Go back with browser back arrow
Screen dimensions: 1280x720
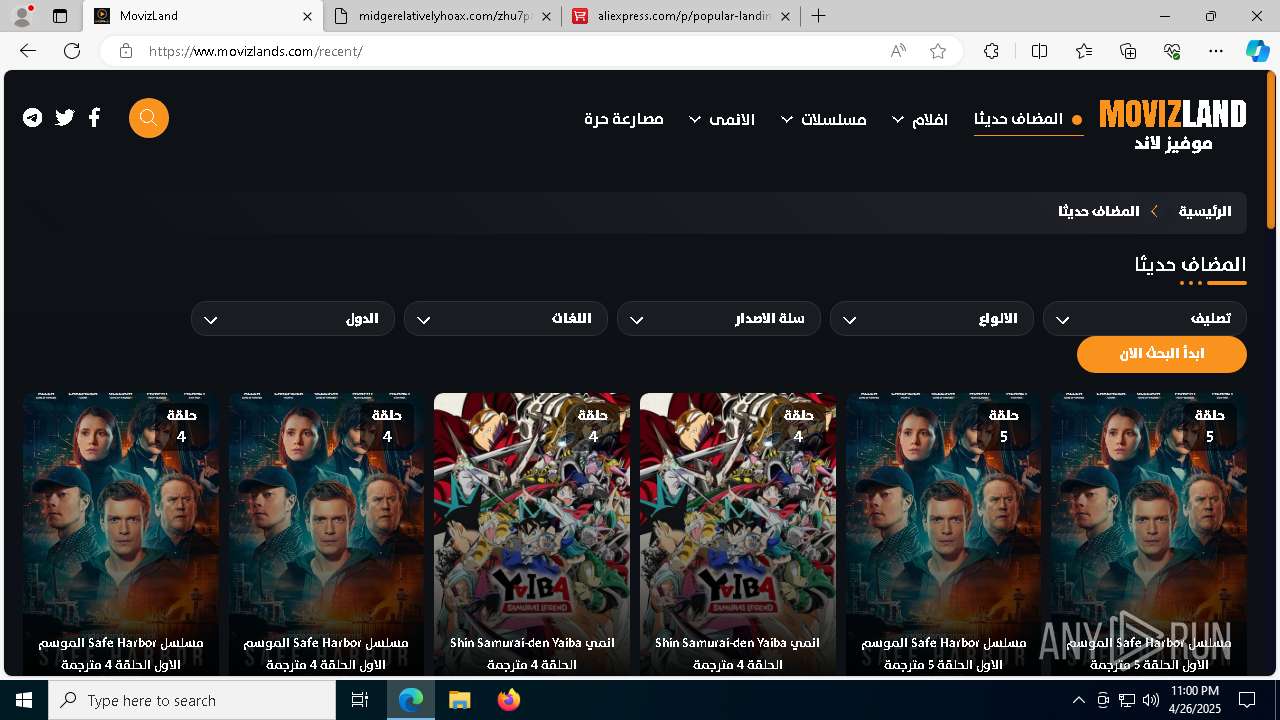click(28, 51)
